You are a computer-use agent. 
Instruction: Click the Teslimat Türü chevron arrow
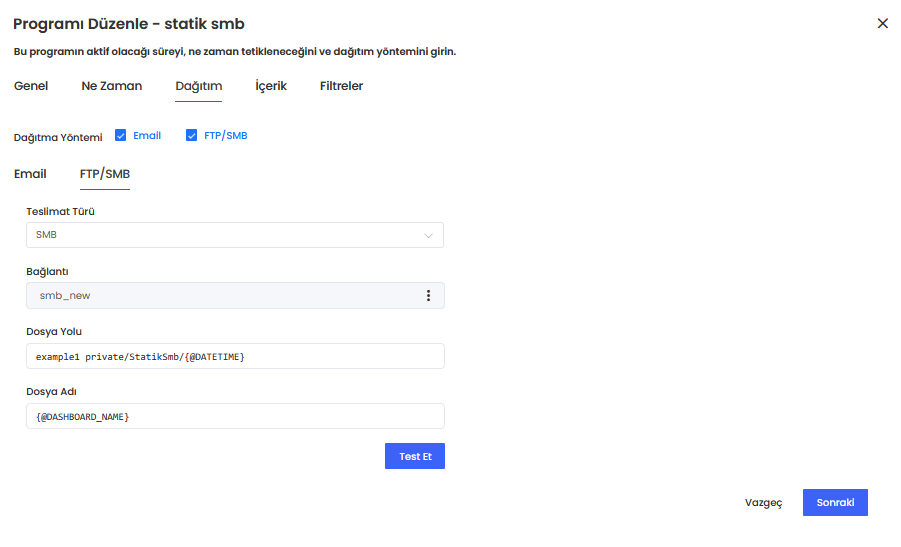pos(428,236)
